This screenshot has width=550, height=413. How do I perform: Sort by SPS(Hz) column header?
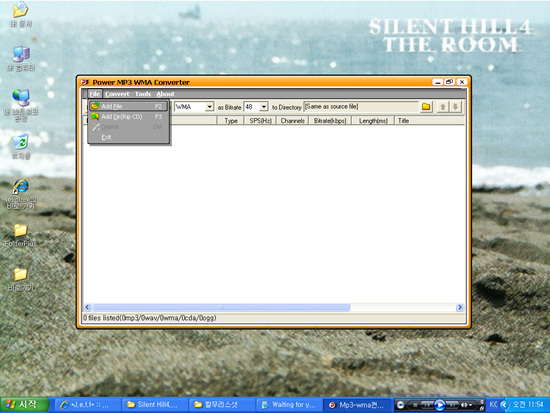(260, 121)
